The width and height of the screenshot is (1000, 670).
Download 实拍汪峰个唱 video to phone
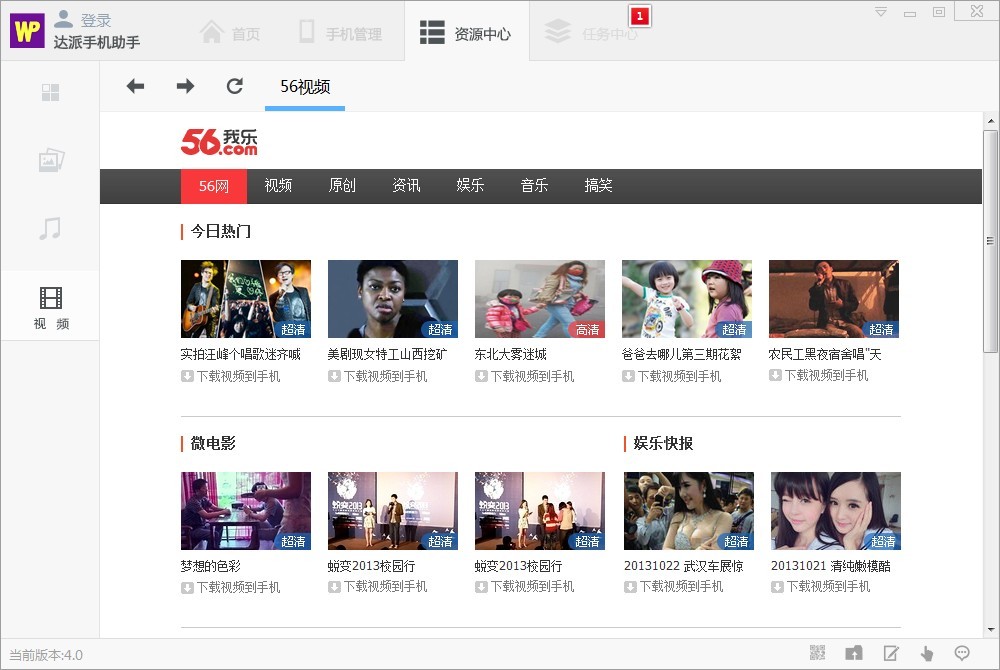pyautogui.click(x=231, y=376)
